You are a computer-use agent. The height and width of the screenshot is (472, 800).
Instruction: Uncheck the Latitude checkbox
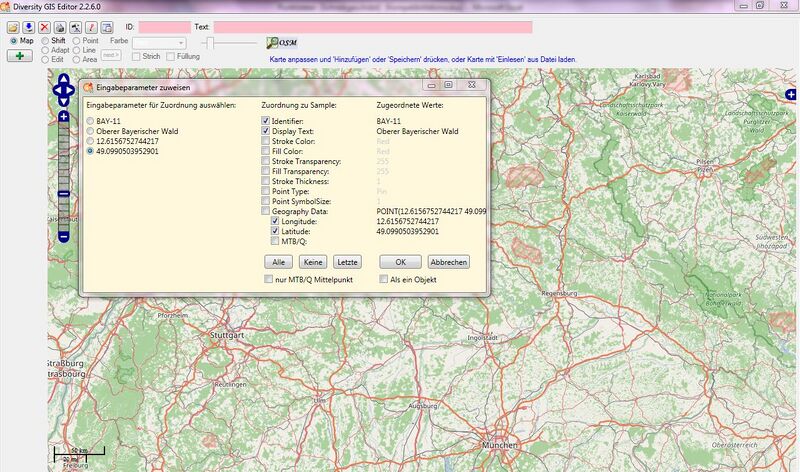point(275,231)
